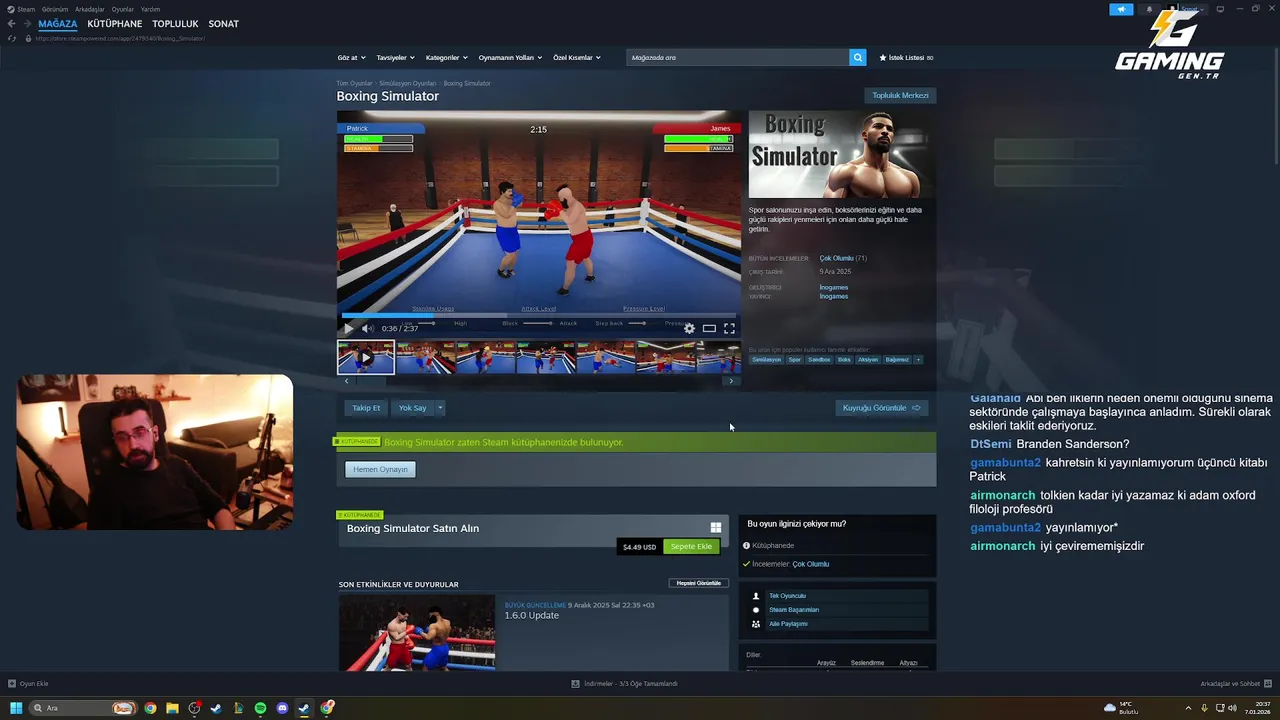The height and width of the screenshot is (720, 1280).
Task: Click the Yok Say button
Action: coord(412,408)
